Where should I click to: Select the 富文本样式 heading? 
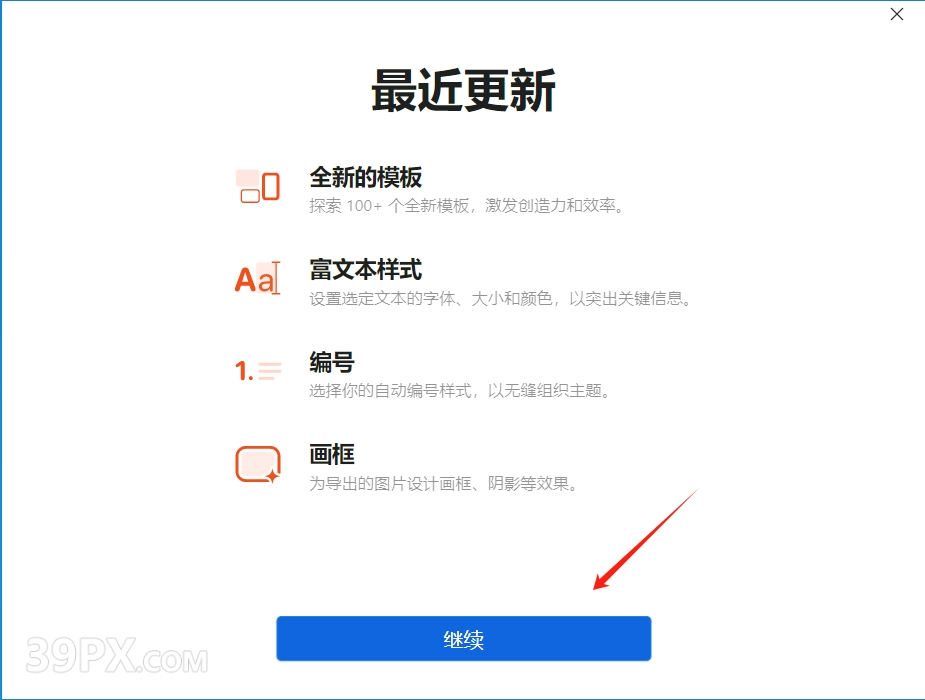366,270
